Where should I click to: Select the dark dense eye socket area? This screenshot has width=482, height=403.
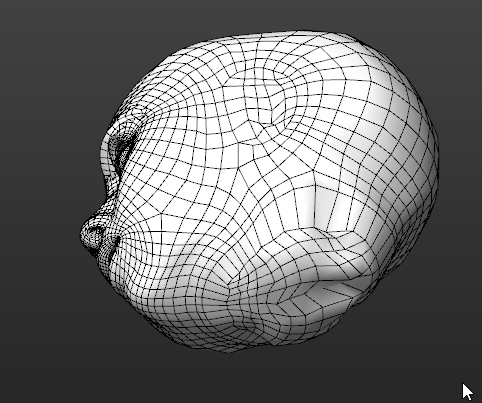tap(122, 147)
